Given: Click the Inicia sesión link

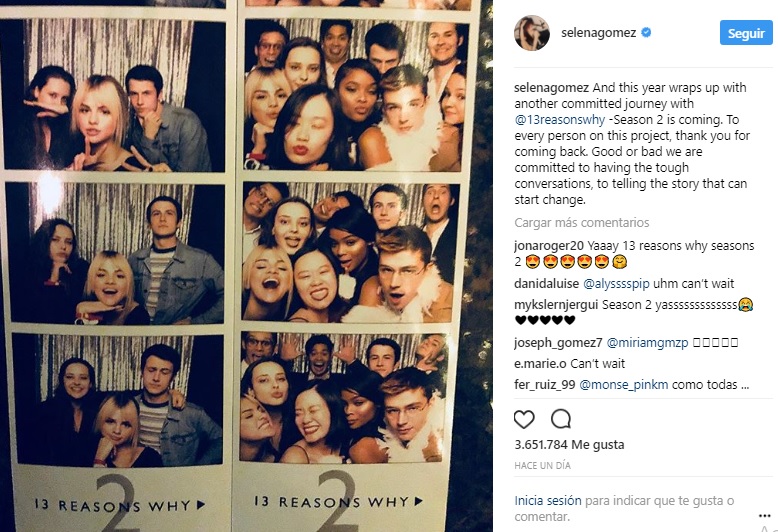Looking at the screenshot, I should (548, 501).
